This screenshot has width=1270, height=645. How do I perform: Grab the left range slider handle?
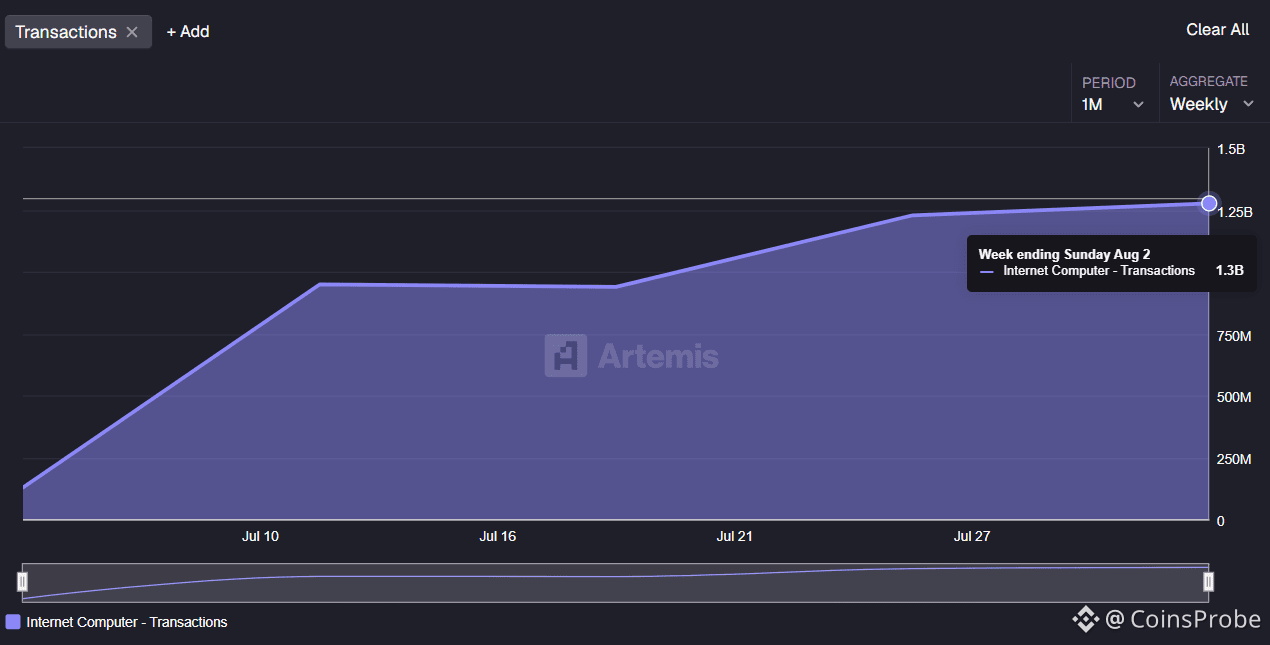(x=22, y=581)
